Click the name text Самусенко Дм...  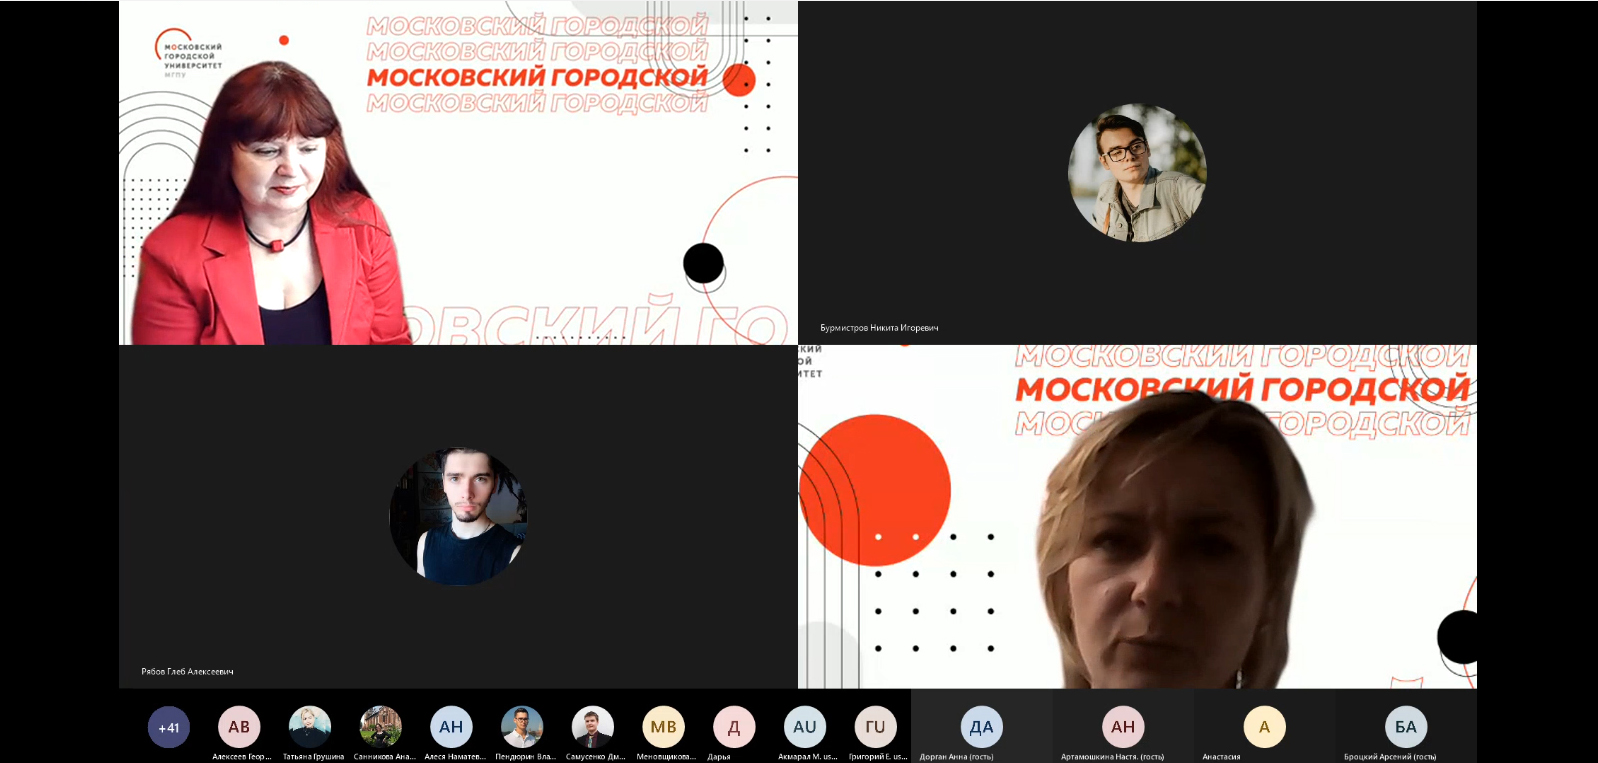pyautogui.click(x=595, y=757)
